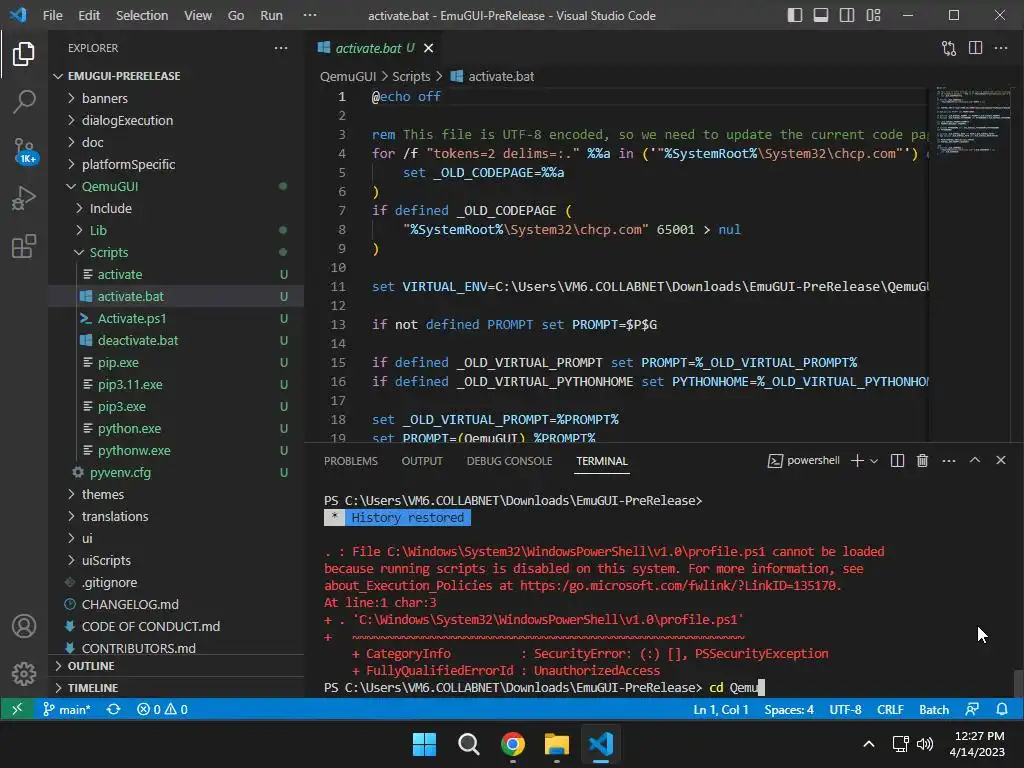Split the editor to the right

975,48
